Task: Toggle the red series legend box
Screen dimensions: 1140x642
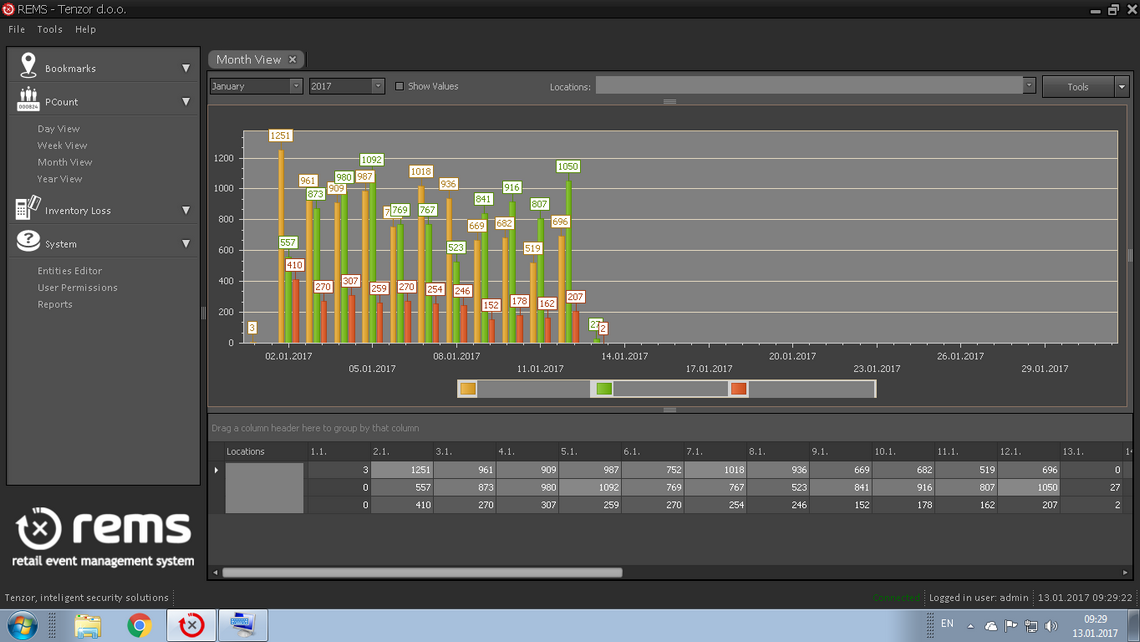Action: (x=739, y=389)
